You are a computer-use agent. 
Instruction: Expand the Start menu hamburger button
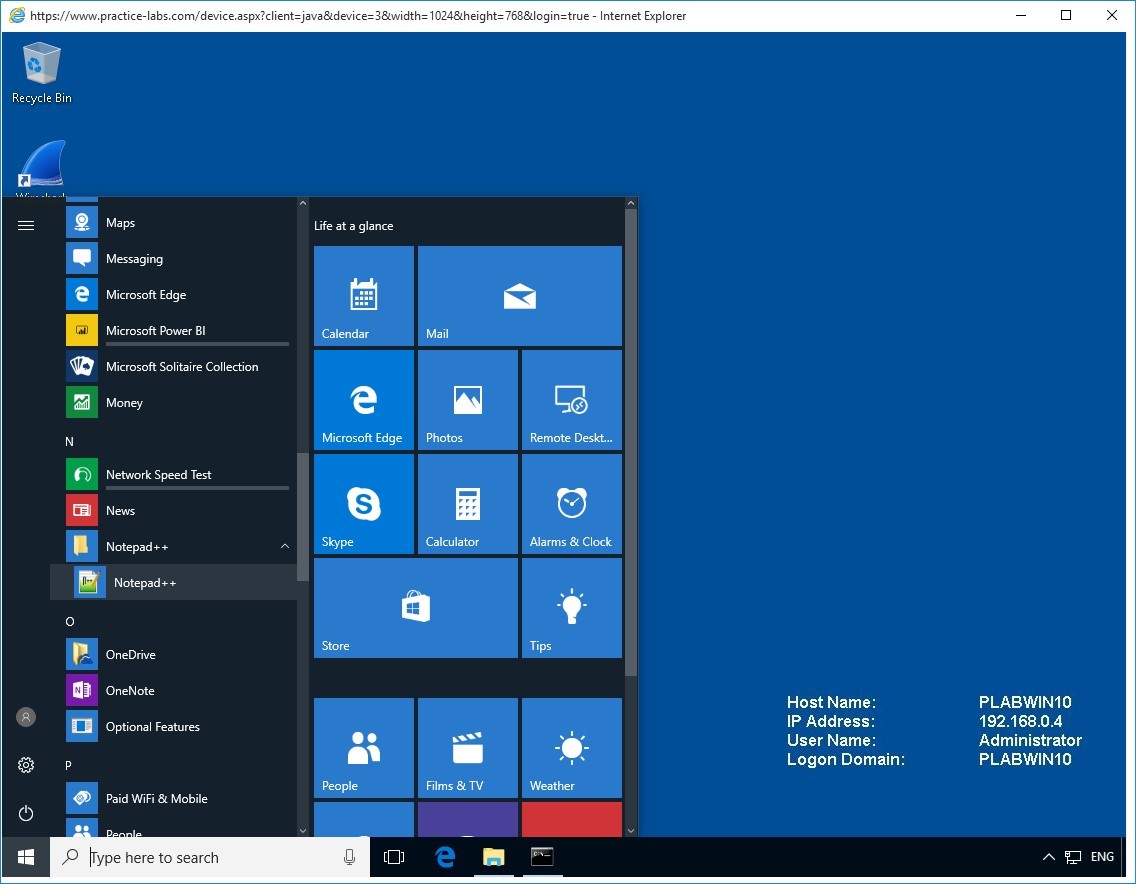26,226
